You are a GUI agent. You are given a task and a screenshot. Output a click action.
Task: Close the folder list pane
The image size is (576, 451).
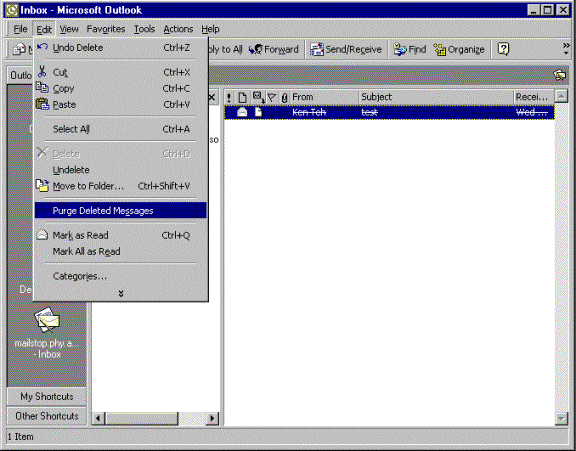(x=212, y=97)
